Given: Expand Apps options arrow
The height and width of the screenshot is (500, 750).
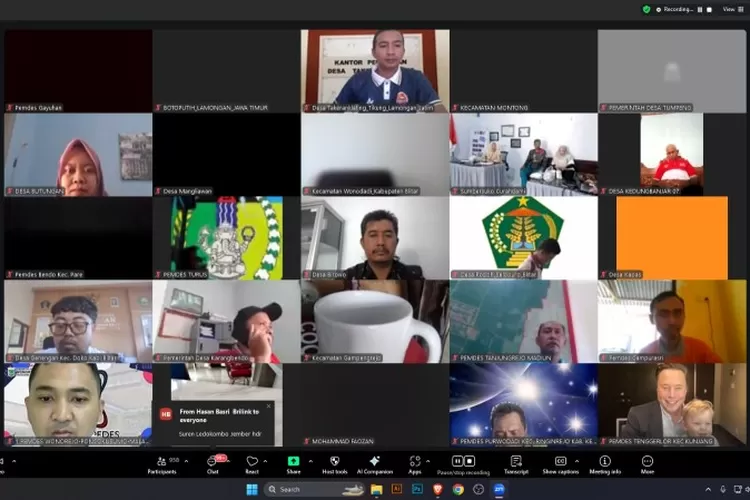Looking at the screenshot, I should click(428, 461).
